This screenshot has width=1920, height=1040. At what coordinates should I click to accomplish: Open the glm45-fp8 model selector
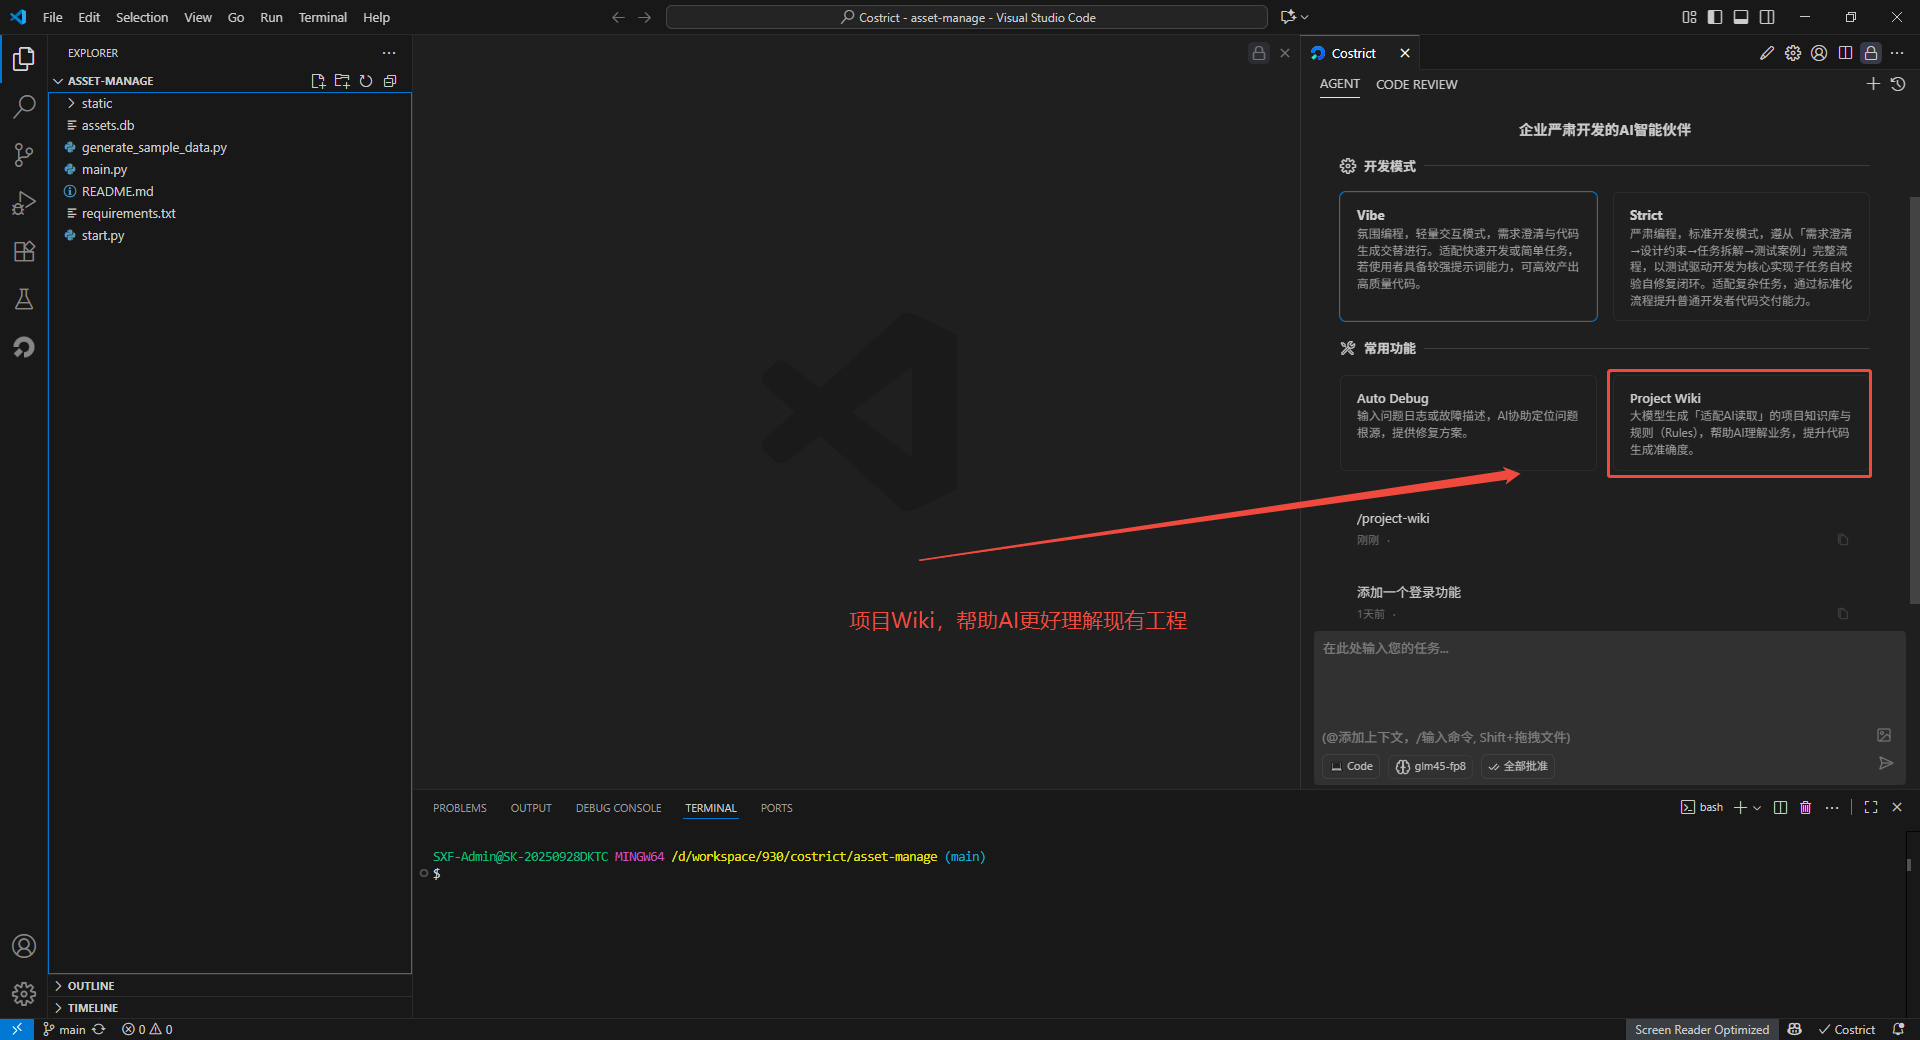[x=1431, y=767]
